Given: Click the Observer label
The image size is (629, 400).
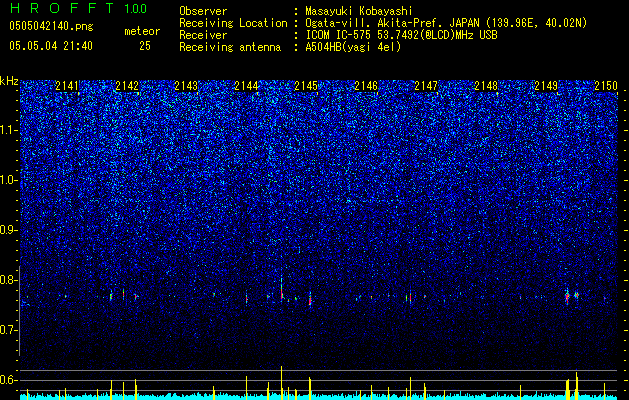Looking at the screenshot, I should (203, 11).
